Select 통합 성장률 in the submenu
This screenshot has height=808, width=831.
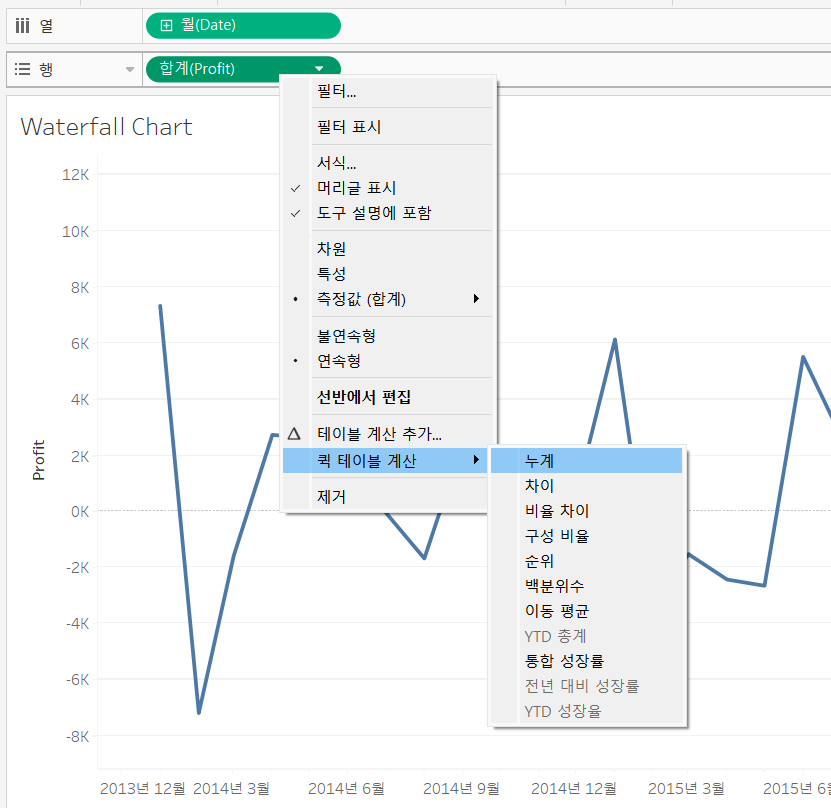point(586,661)
